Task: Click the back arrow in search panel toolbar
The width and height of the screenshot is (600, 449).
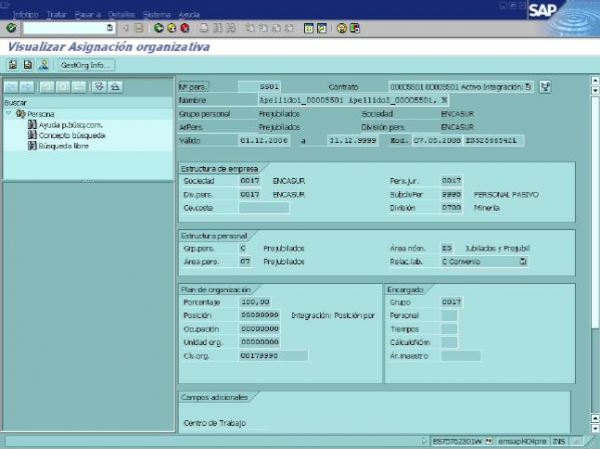Action: coord(11,87)
